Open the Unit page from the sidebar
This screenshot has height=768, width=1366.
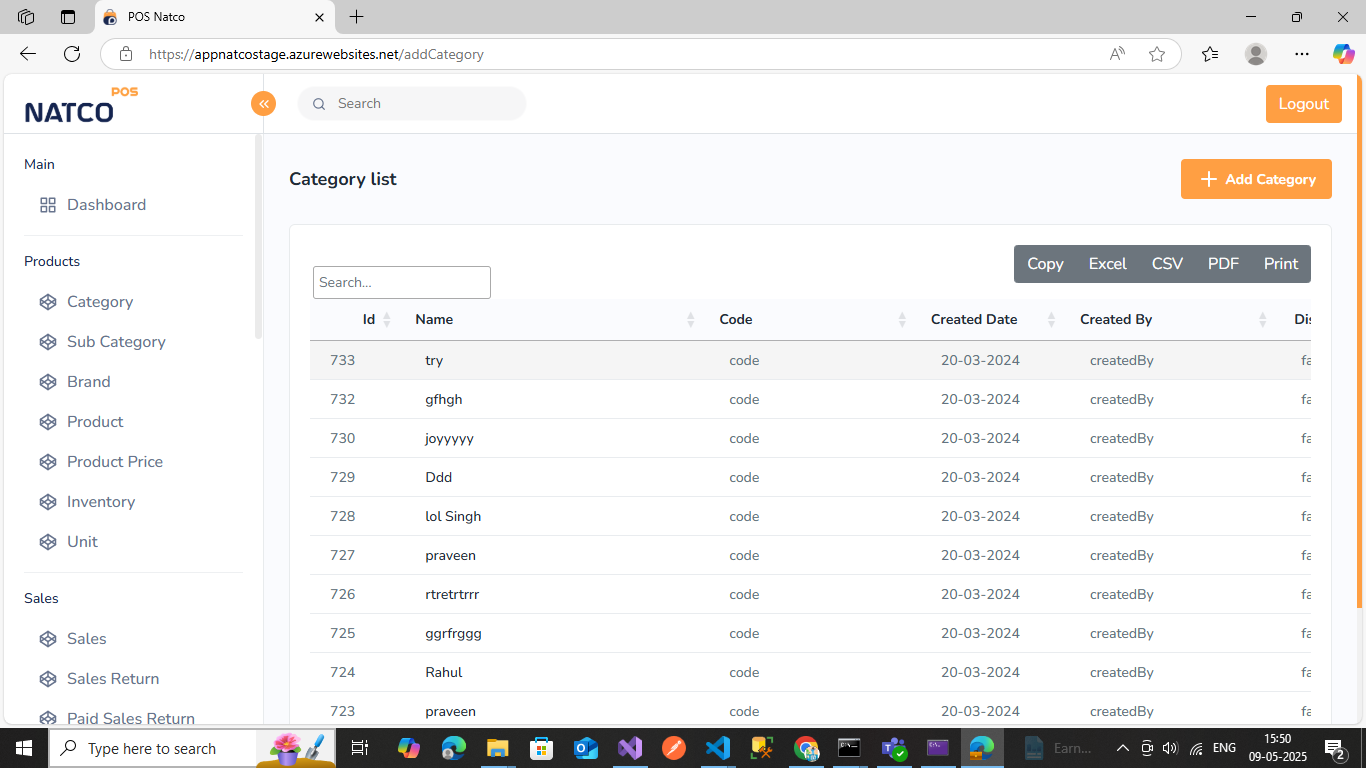click(x=82, y=542)
